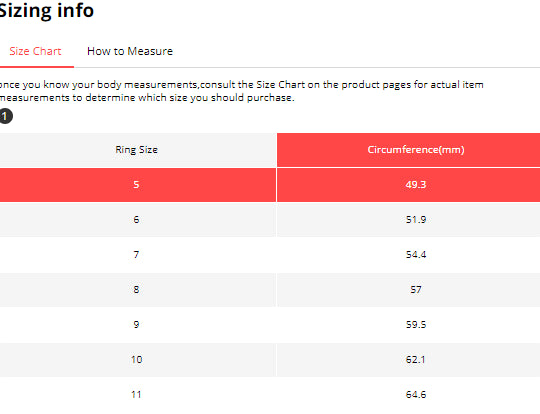
Task: Select ring size 9 cell
Action: [137, 325]
